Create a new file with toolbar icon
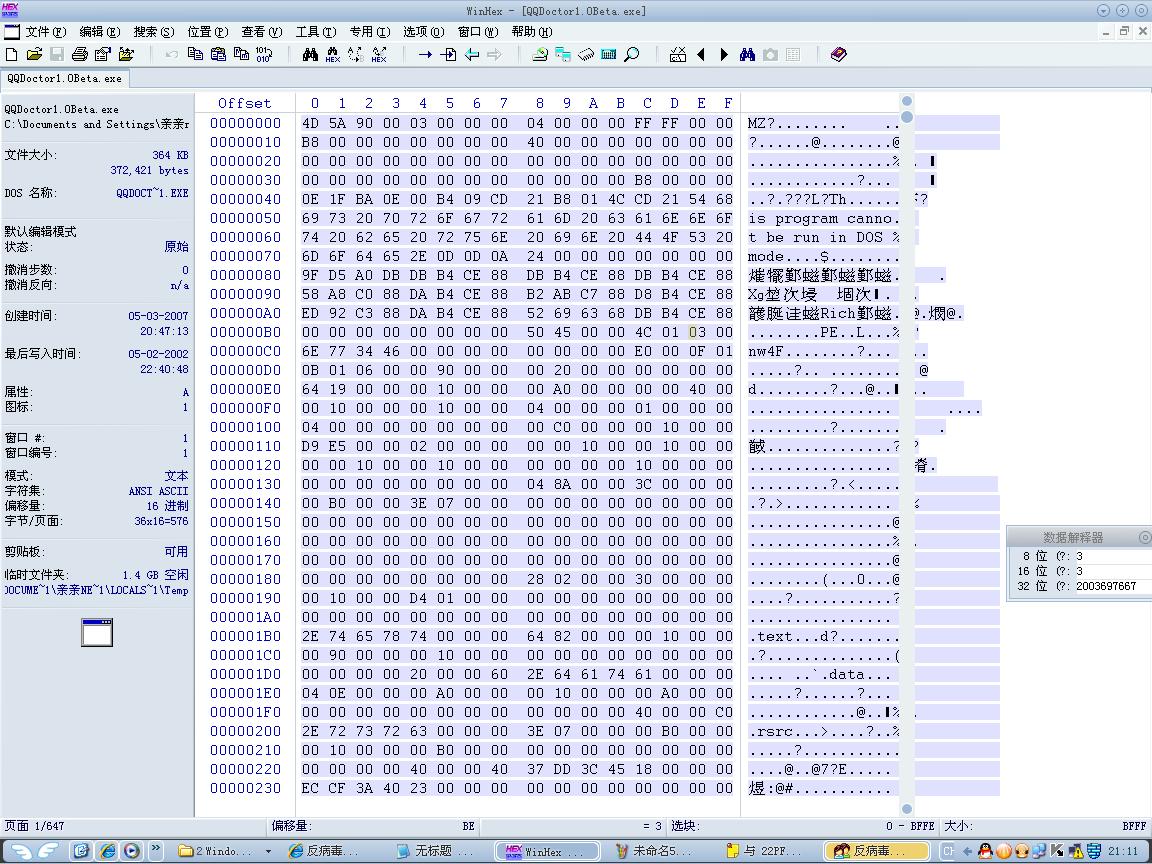This screenshot has width=1152, height=864. click(x=12, y=54)
